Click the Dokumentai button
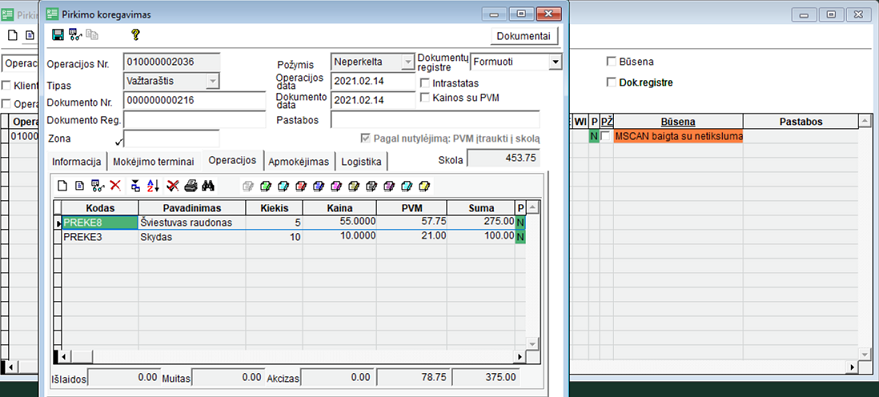Screen dimensions: 879x397 [x=524, y=36]
